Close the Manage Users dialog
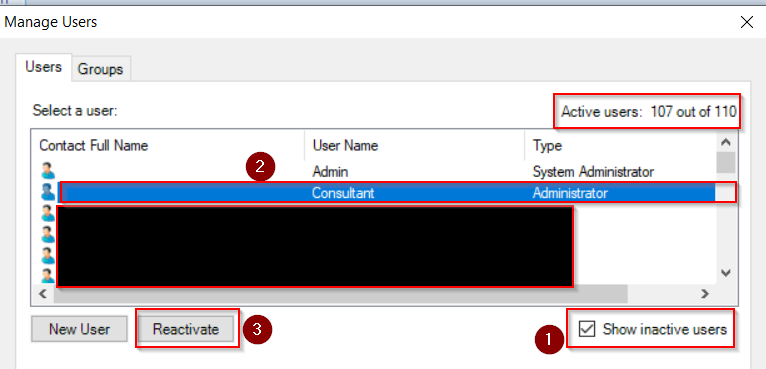This screenshot has height=369, width=766. pyautogui.click(x=747, y=22)
